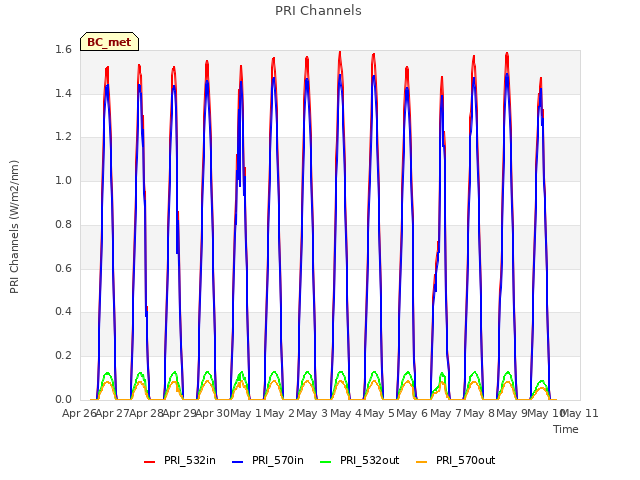Click the May 4 x-axis tick label

pos(346,413)
